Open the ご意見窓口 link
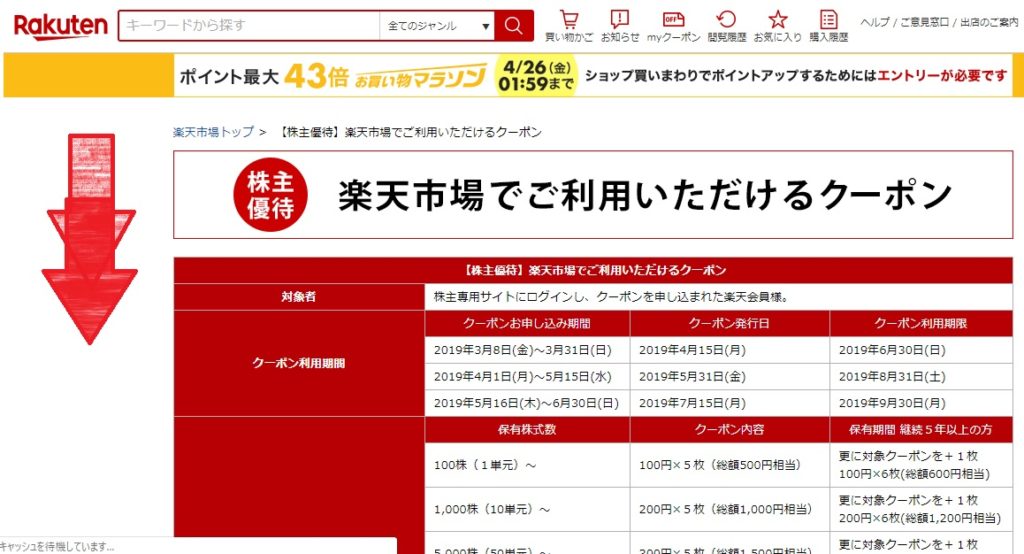The width and height of the screenshot is (1024, 554). tap(924, 22)
